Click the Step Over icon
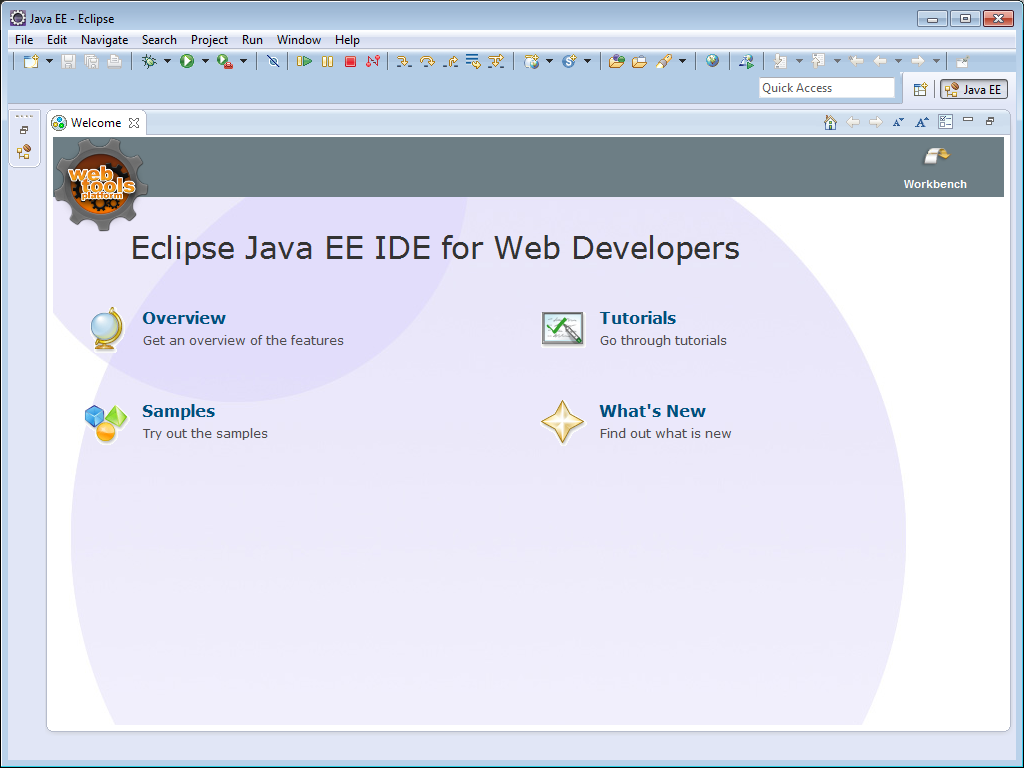The height and width of the screenshot is (768, 1024). coord(427,61)
